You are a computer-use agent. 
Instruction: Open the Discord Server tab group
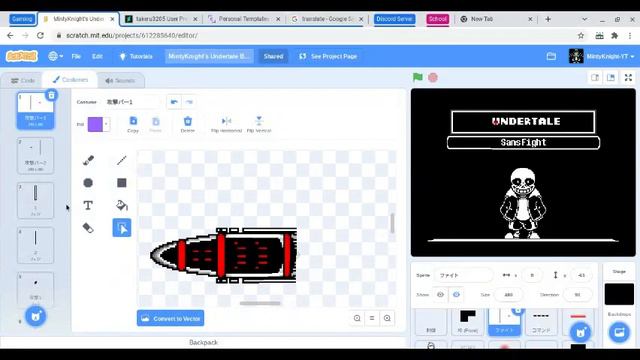[x=394, y=19]
